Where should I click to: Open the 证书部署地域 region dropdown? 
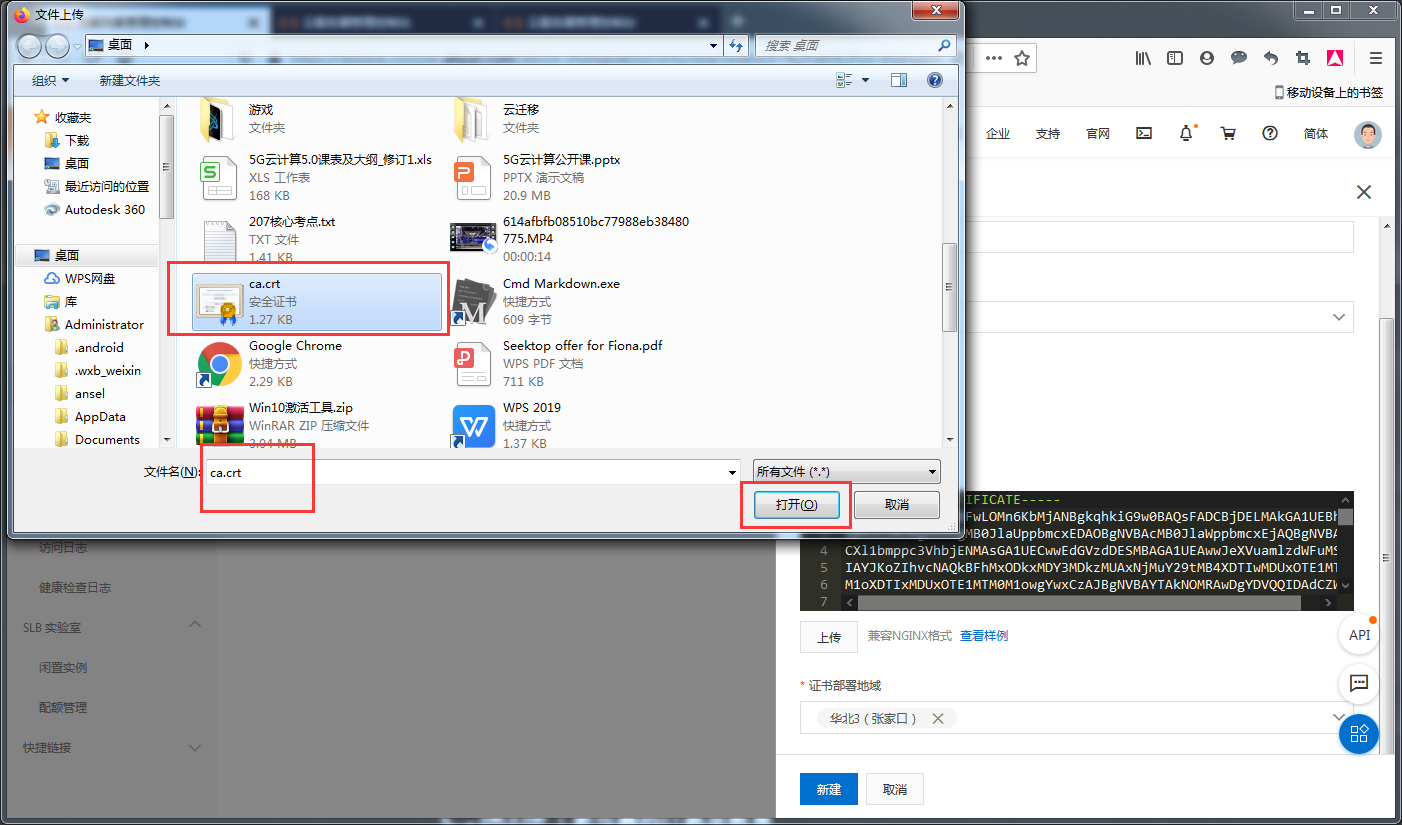click(x=1339, y=717)
